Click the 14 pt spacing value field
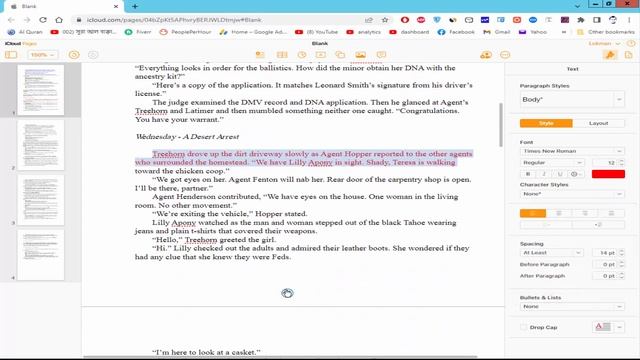 tap(605, 253)
